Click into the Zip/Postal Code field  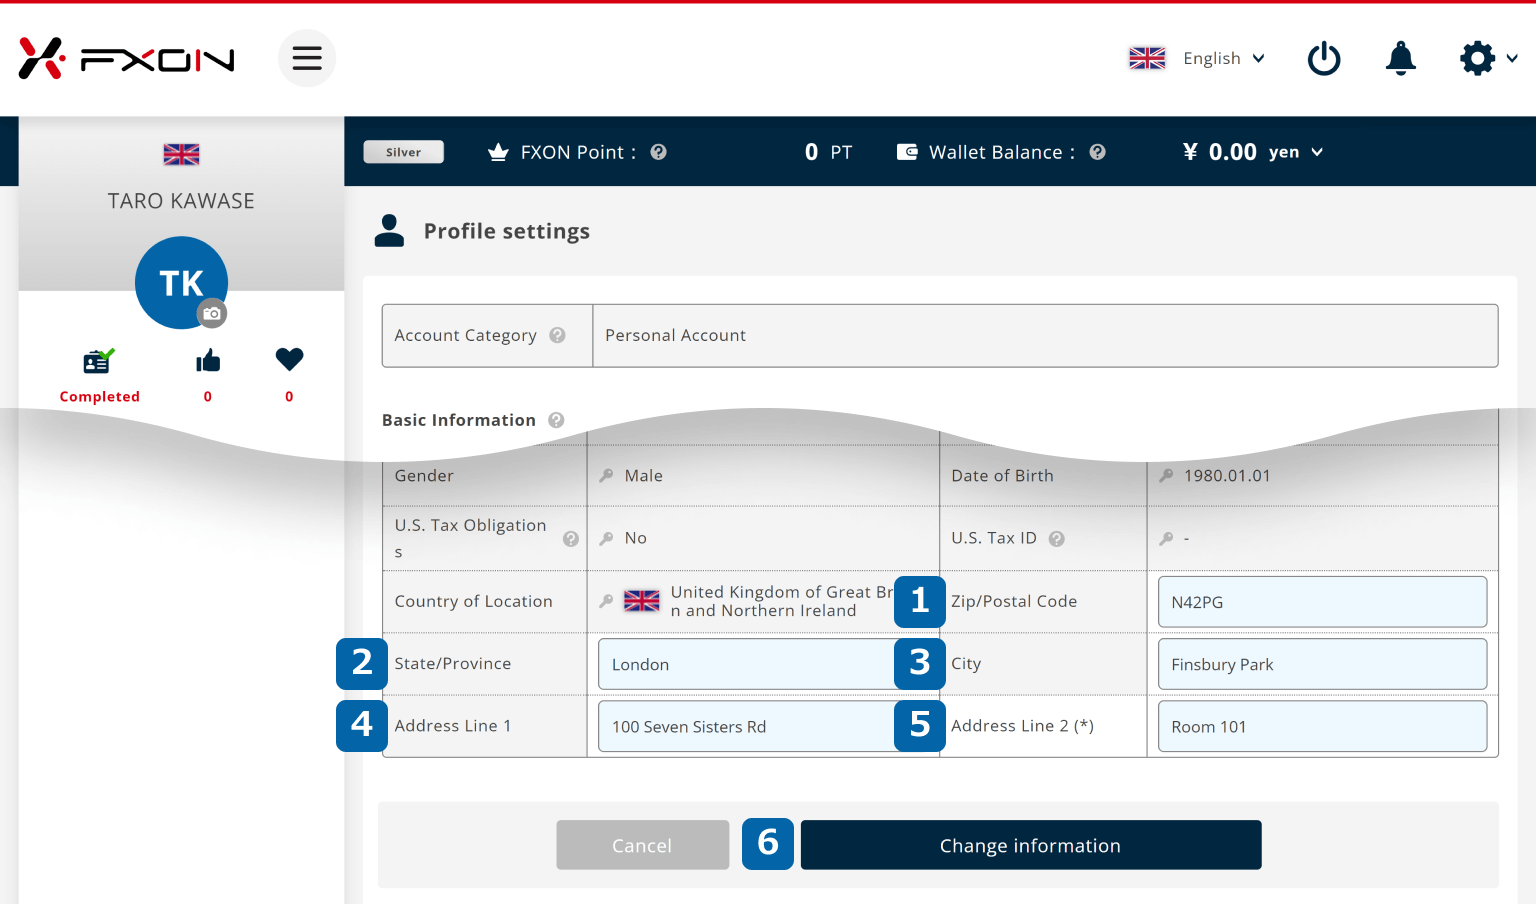point(1322,602)
